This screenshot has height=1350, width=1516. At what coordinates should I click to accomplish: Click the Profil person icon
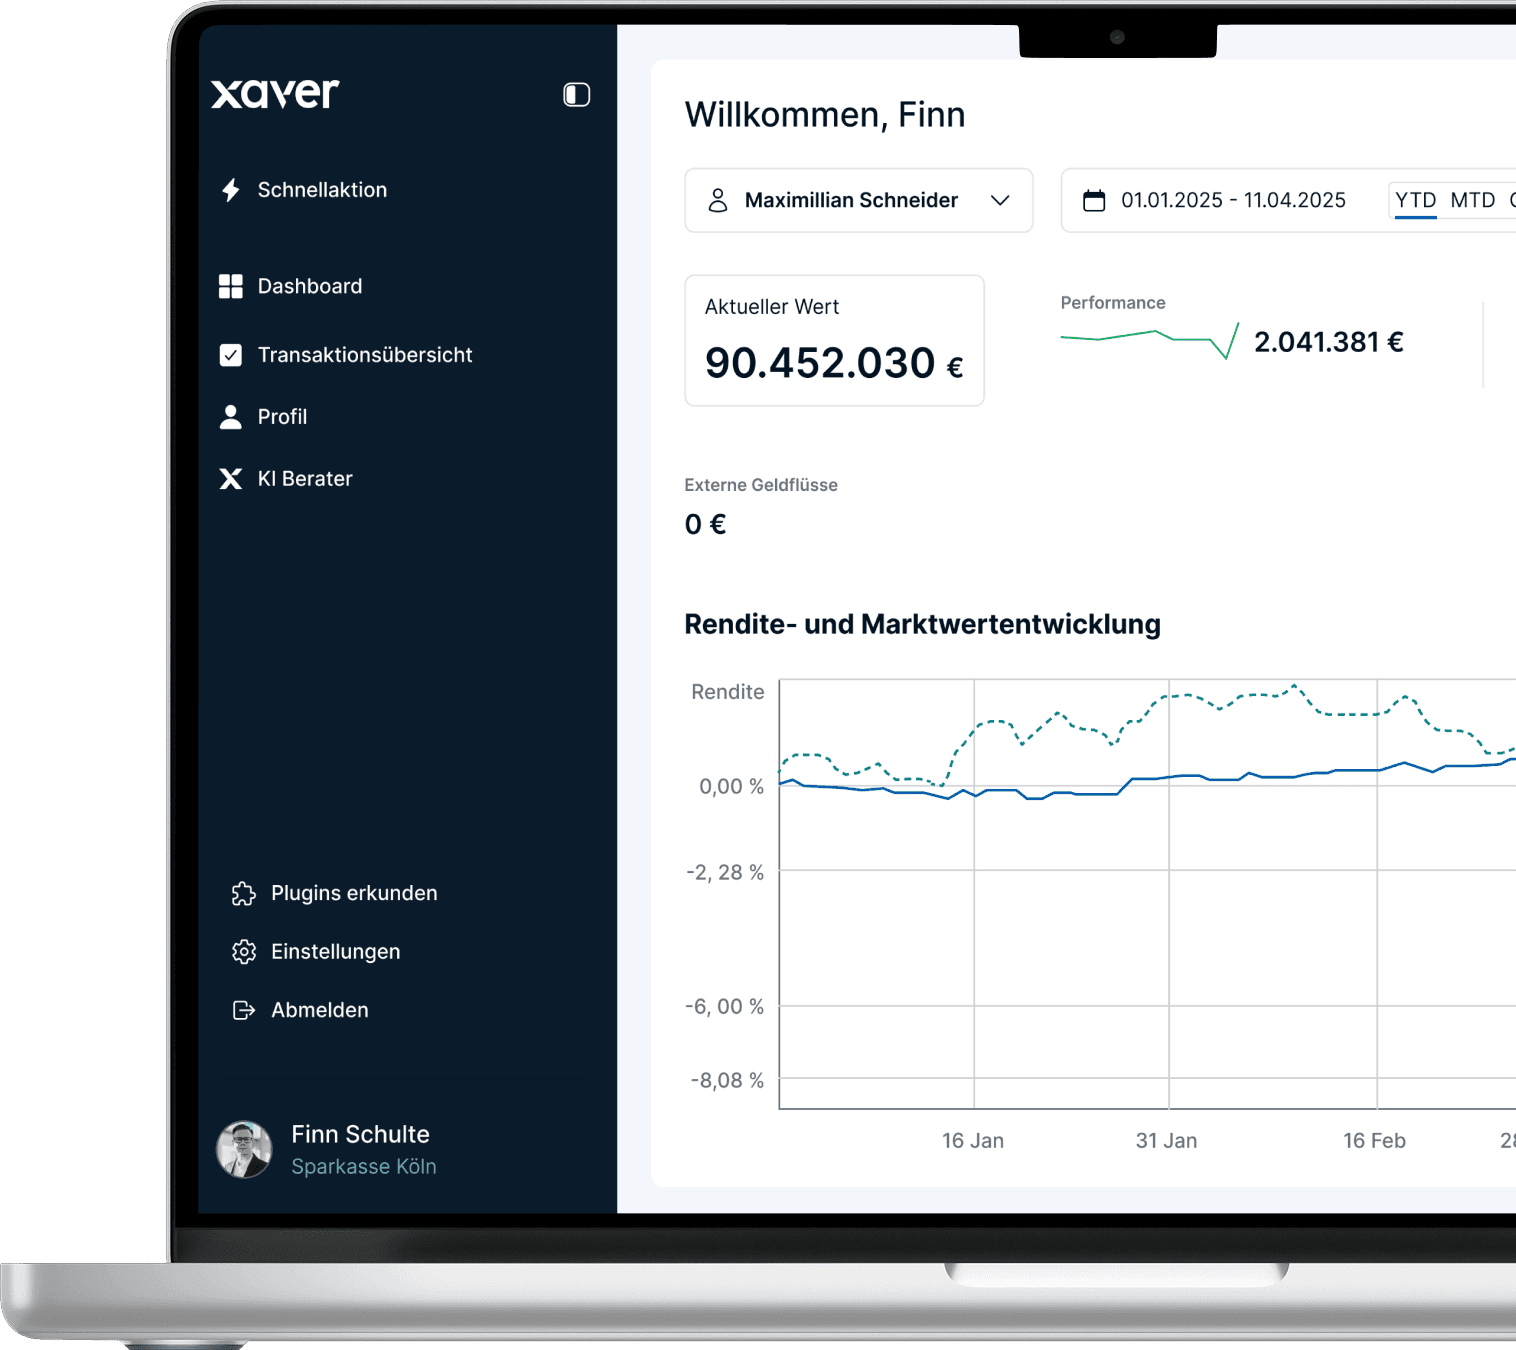[x=231, y=417]
